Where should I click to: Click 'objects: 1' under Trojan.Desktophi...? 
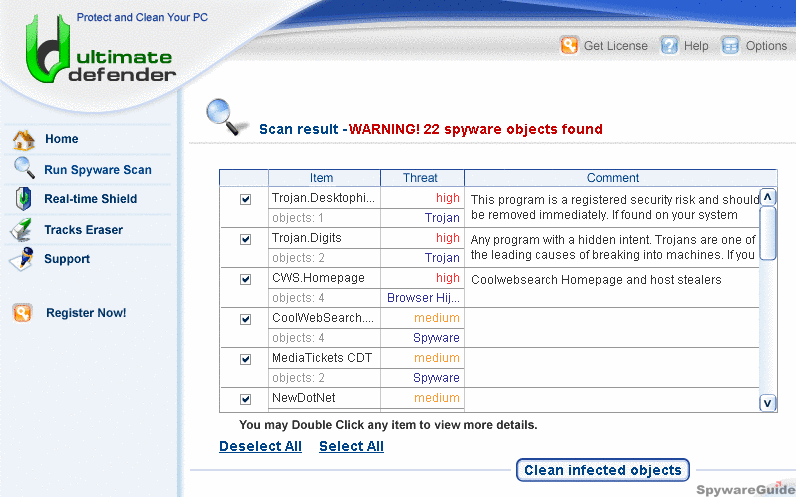pos(297,218)
